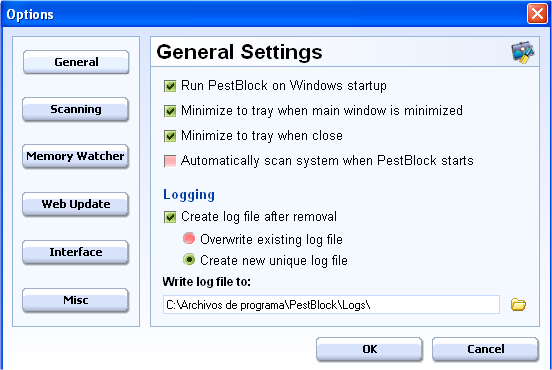Select Create new unique log file option
The image size is (552, 370).
click(189, 260)
